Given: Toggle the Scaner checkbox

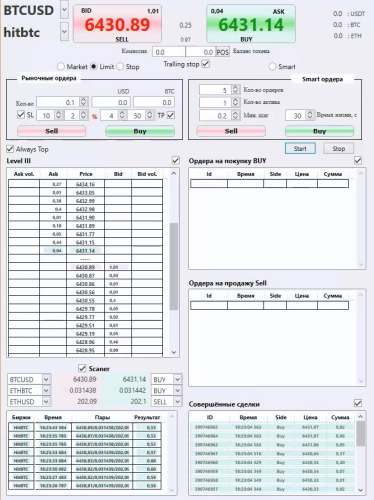Looking at the screenshot, I should 82,368.
